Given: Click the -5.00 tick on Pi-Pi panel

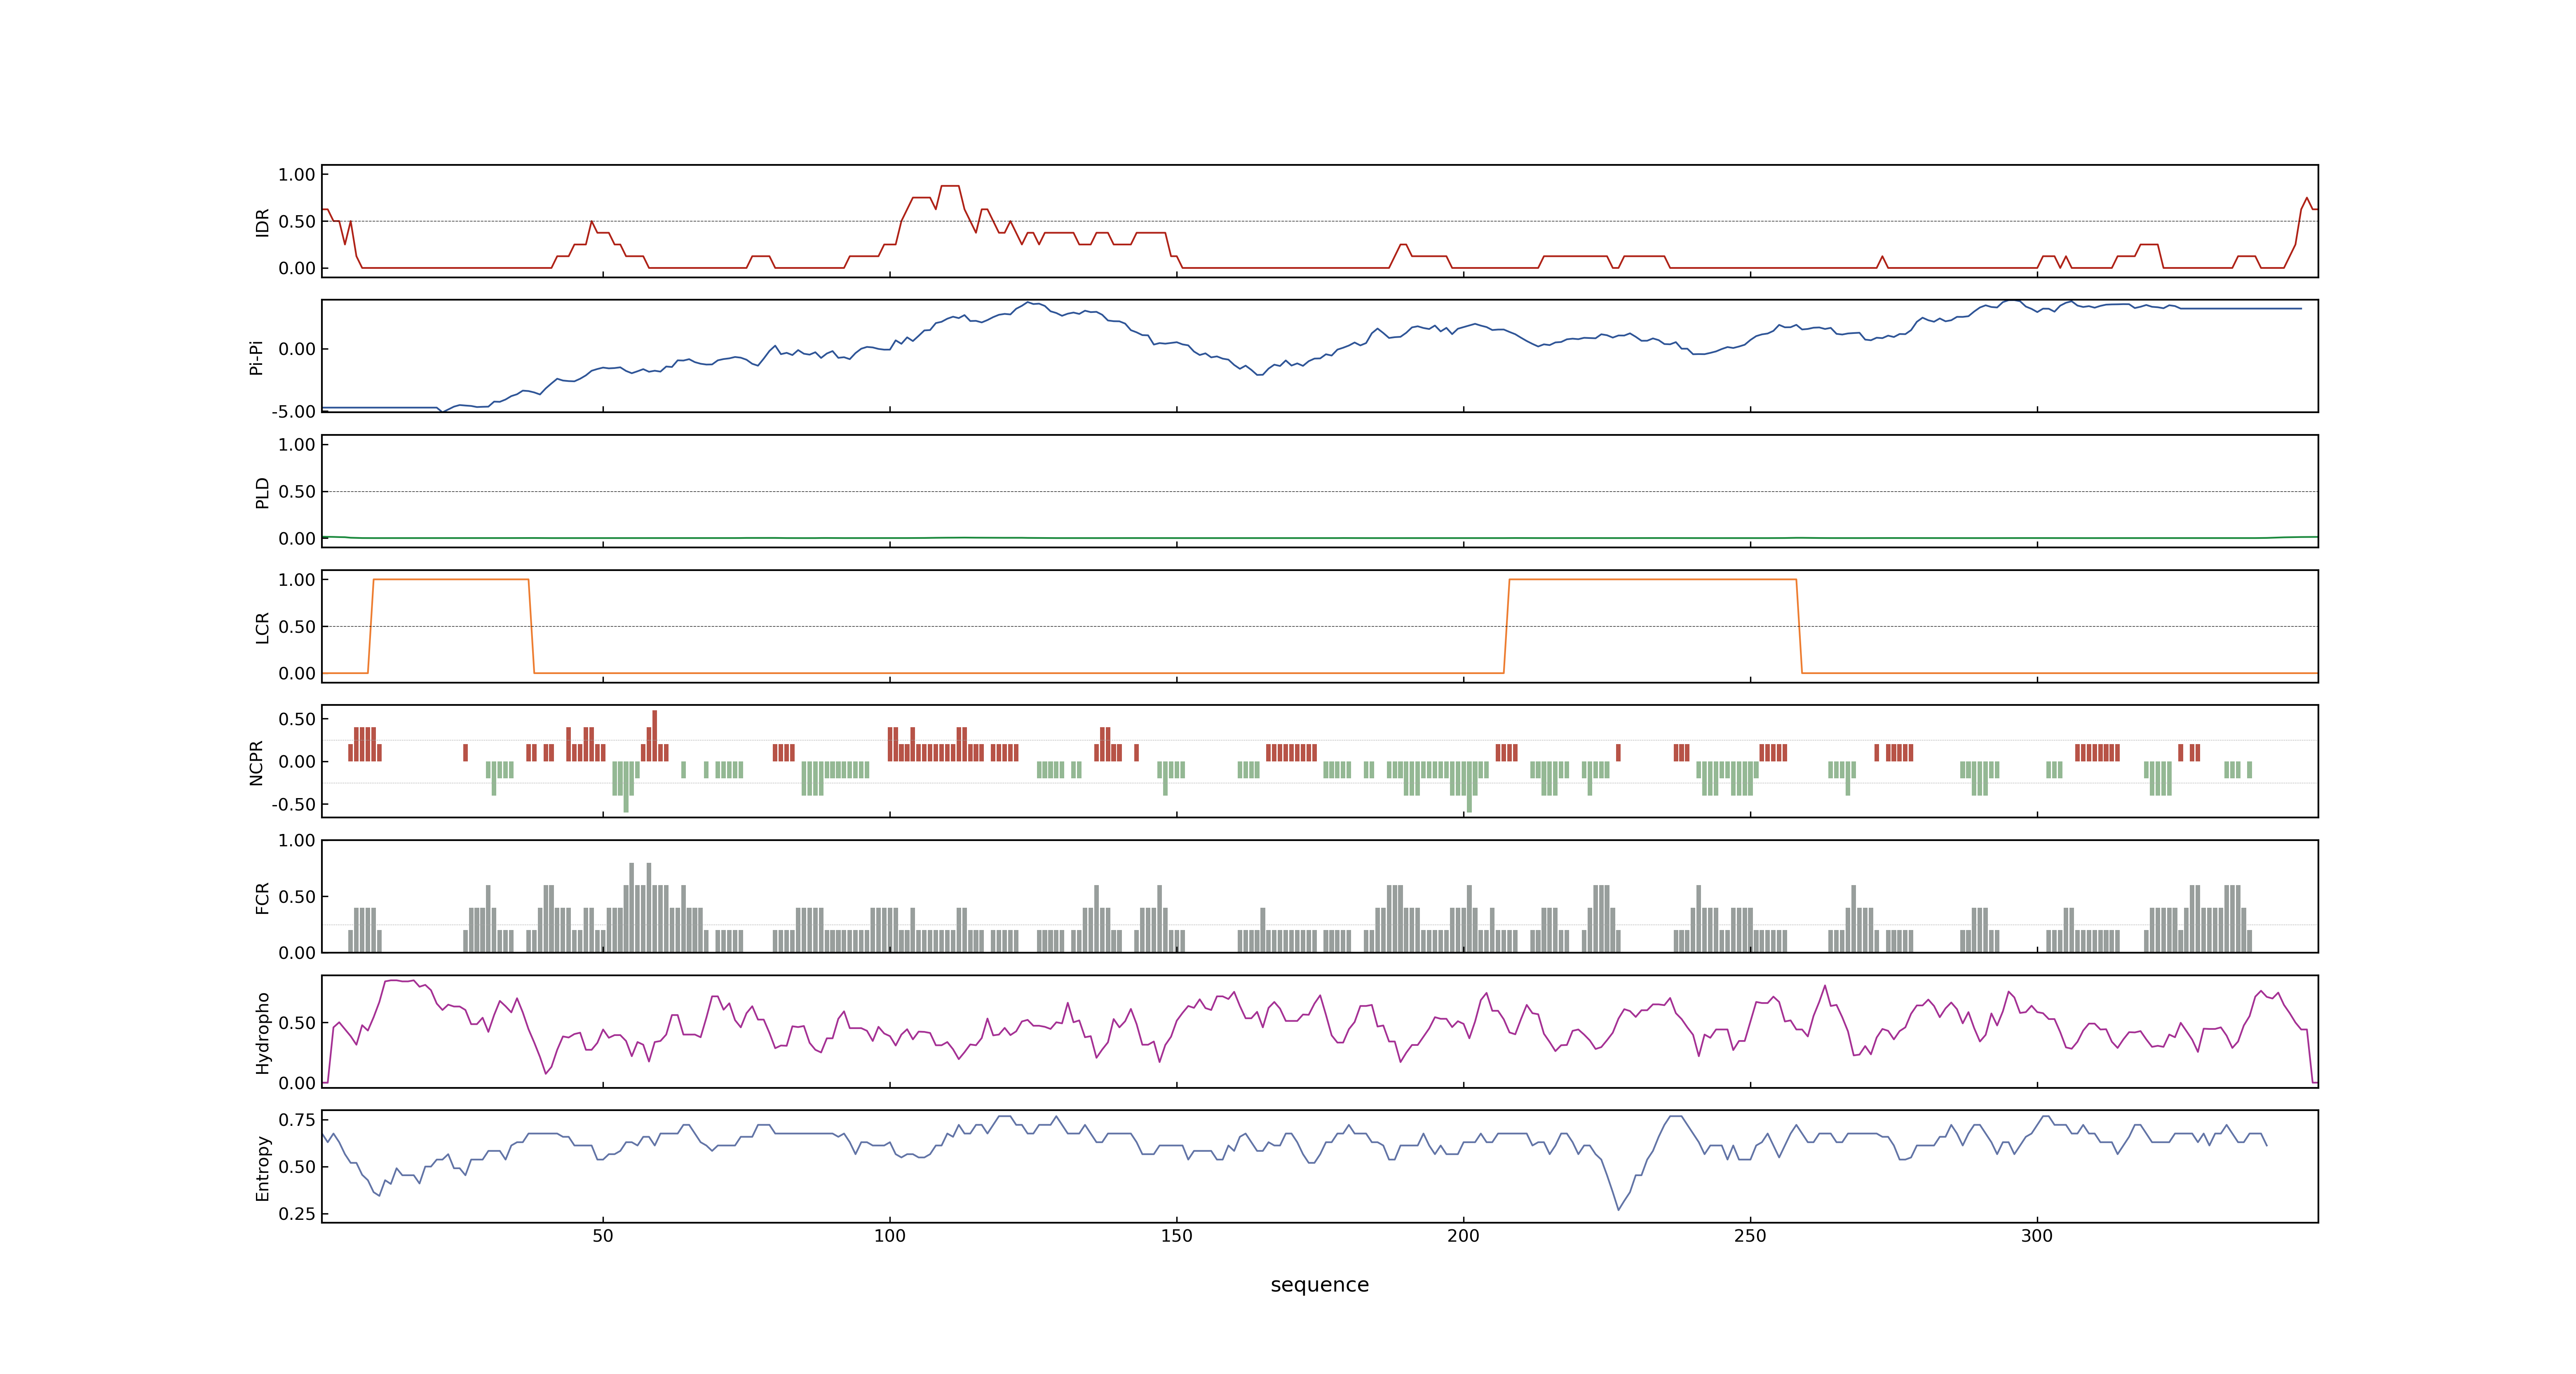Looking at the screenshot, I should coord(293,412).
